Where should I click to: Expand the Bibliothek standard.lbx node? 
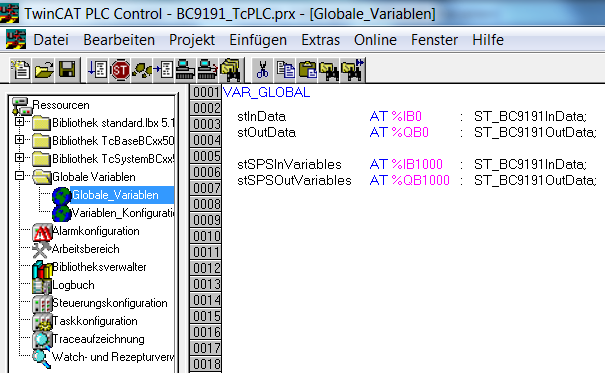coord(19,122)
